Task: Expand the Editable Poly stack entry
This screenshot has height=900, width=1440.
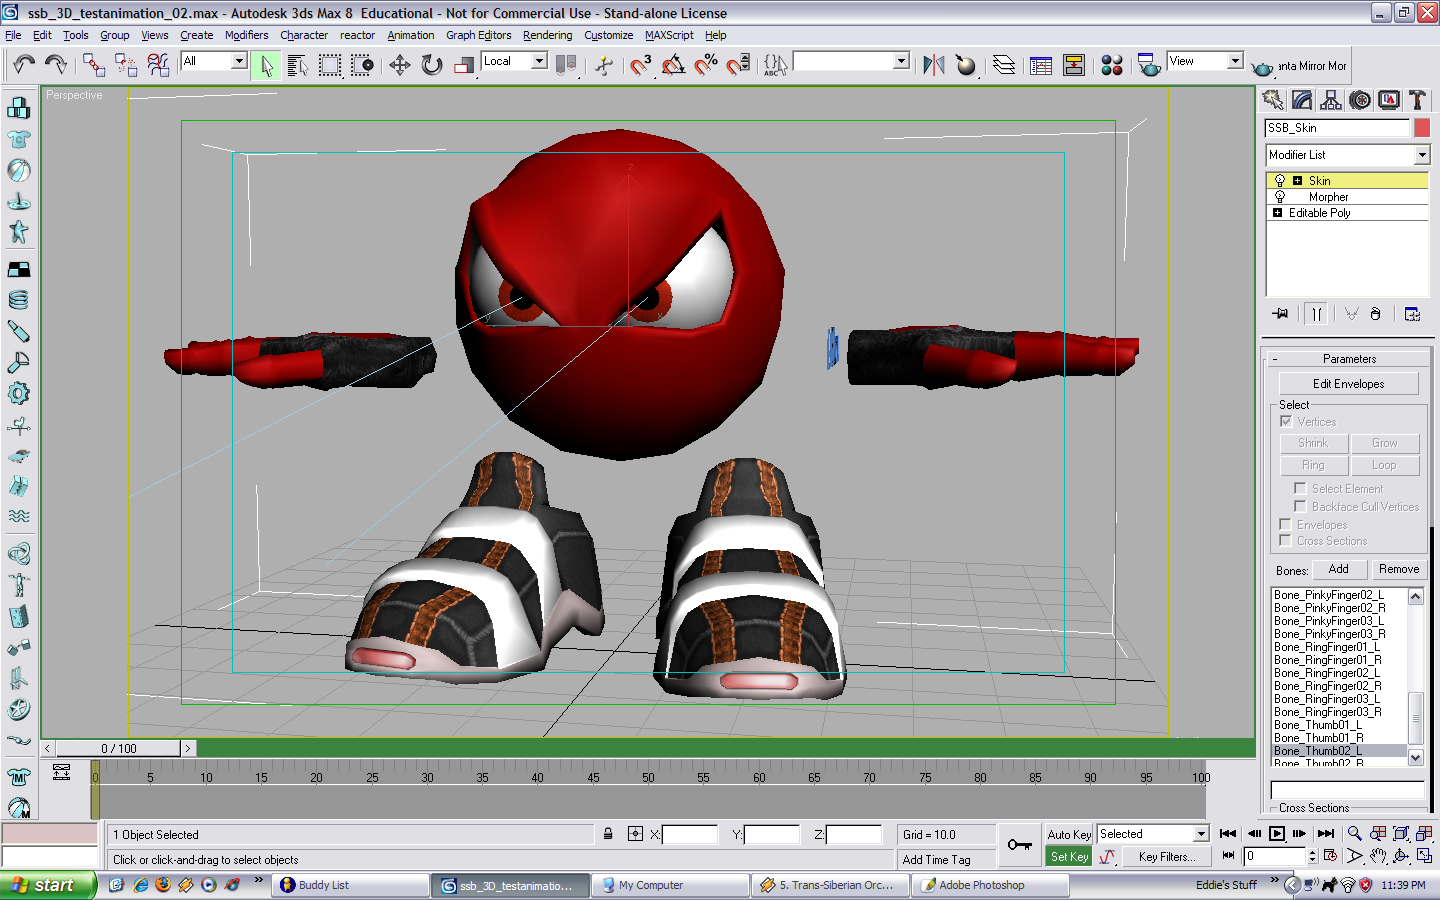Action: pyautogui.click(x=1277, y=213)
